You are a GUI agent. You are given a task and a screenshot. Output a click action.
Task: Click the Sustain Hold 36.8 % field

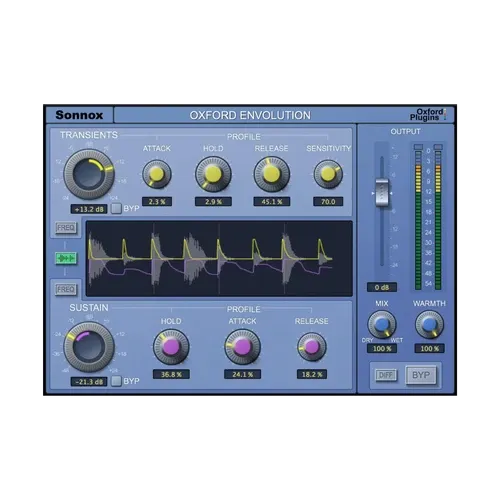click(x=171, y=374)
